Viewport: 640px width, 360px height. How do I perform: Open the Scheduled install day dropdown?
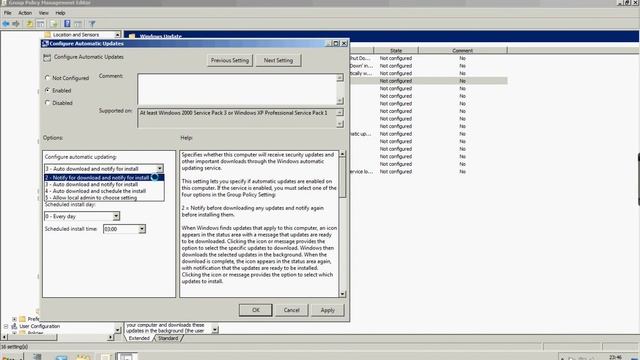pos(116,216)
